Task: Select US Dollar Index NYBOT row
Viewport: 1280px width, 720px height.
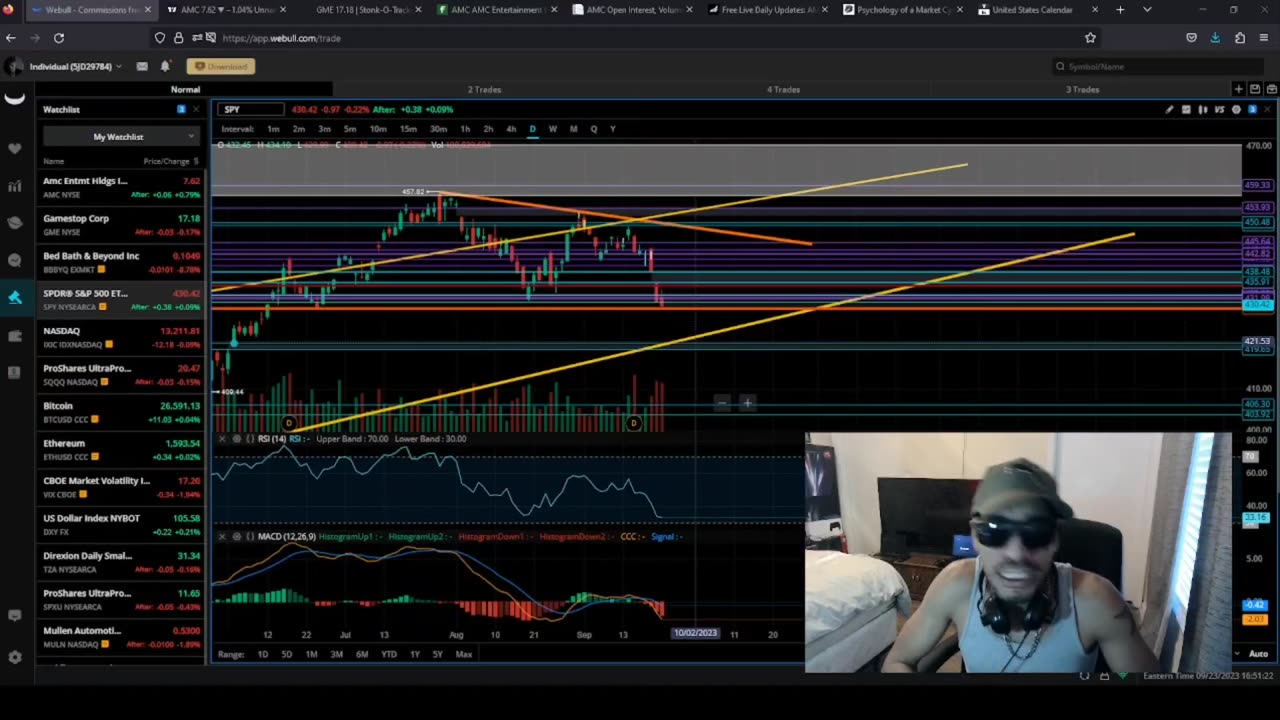Action: (121, 525)
